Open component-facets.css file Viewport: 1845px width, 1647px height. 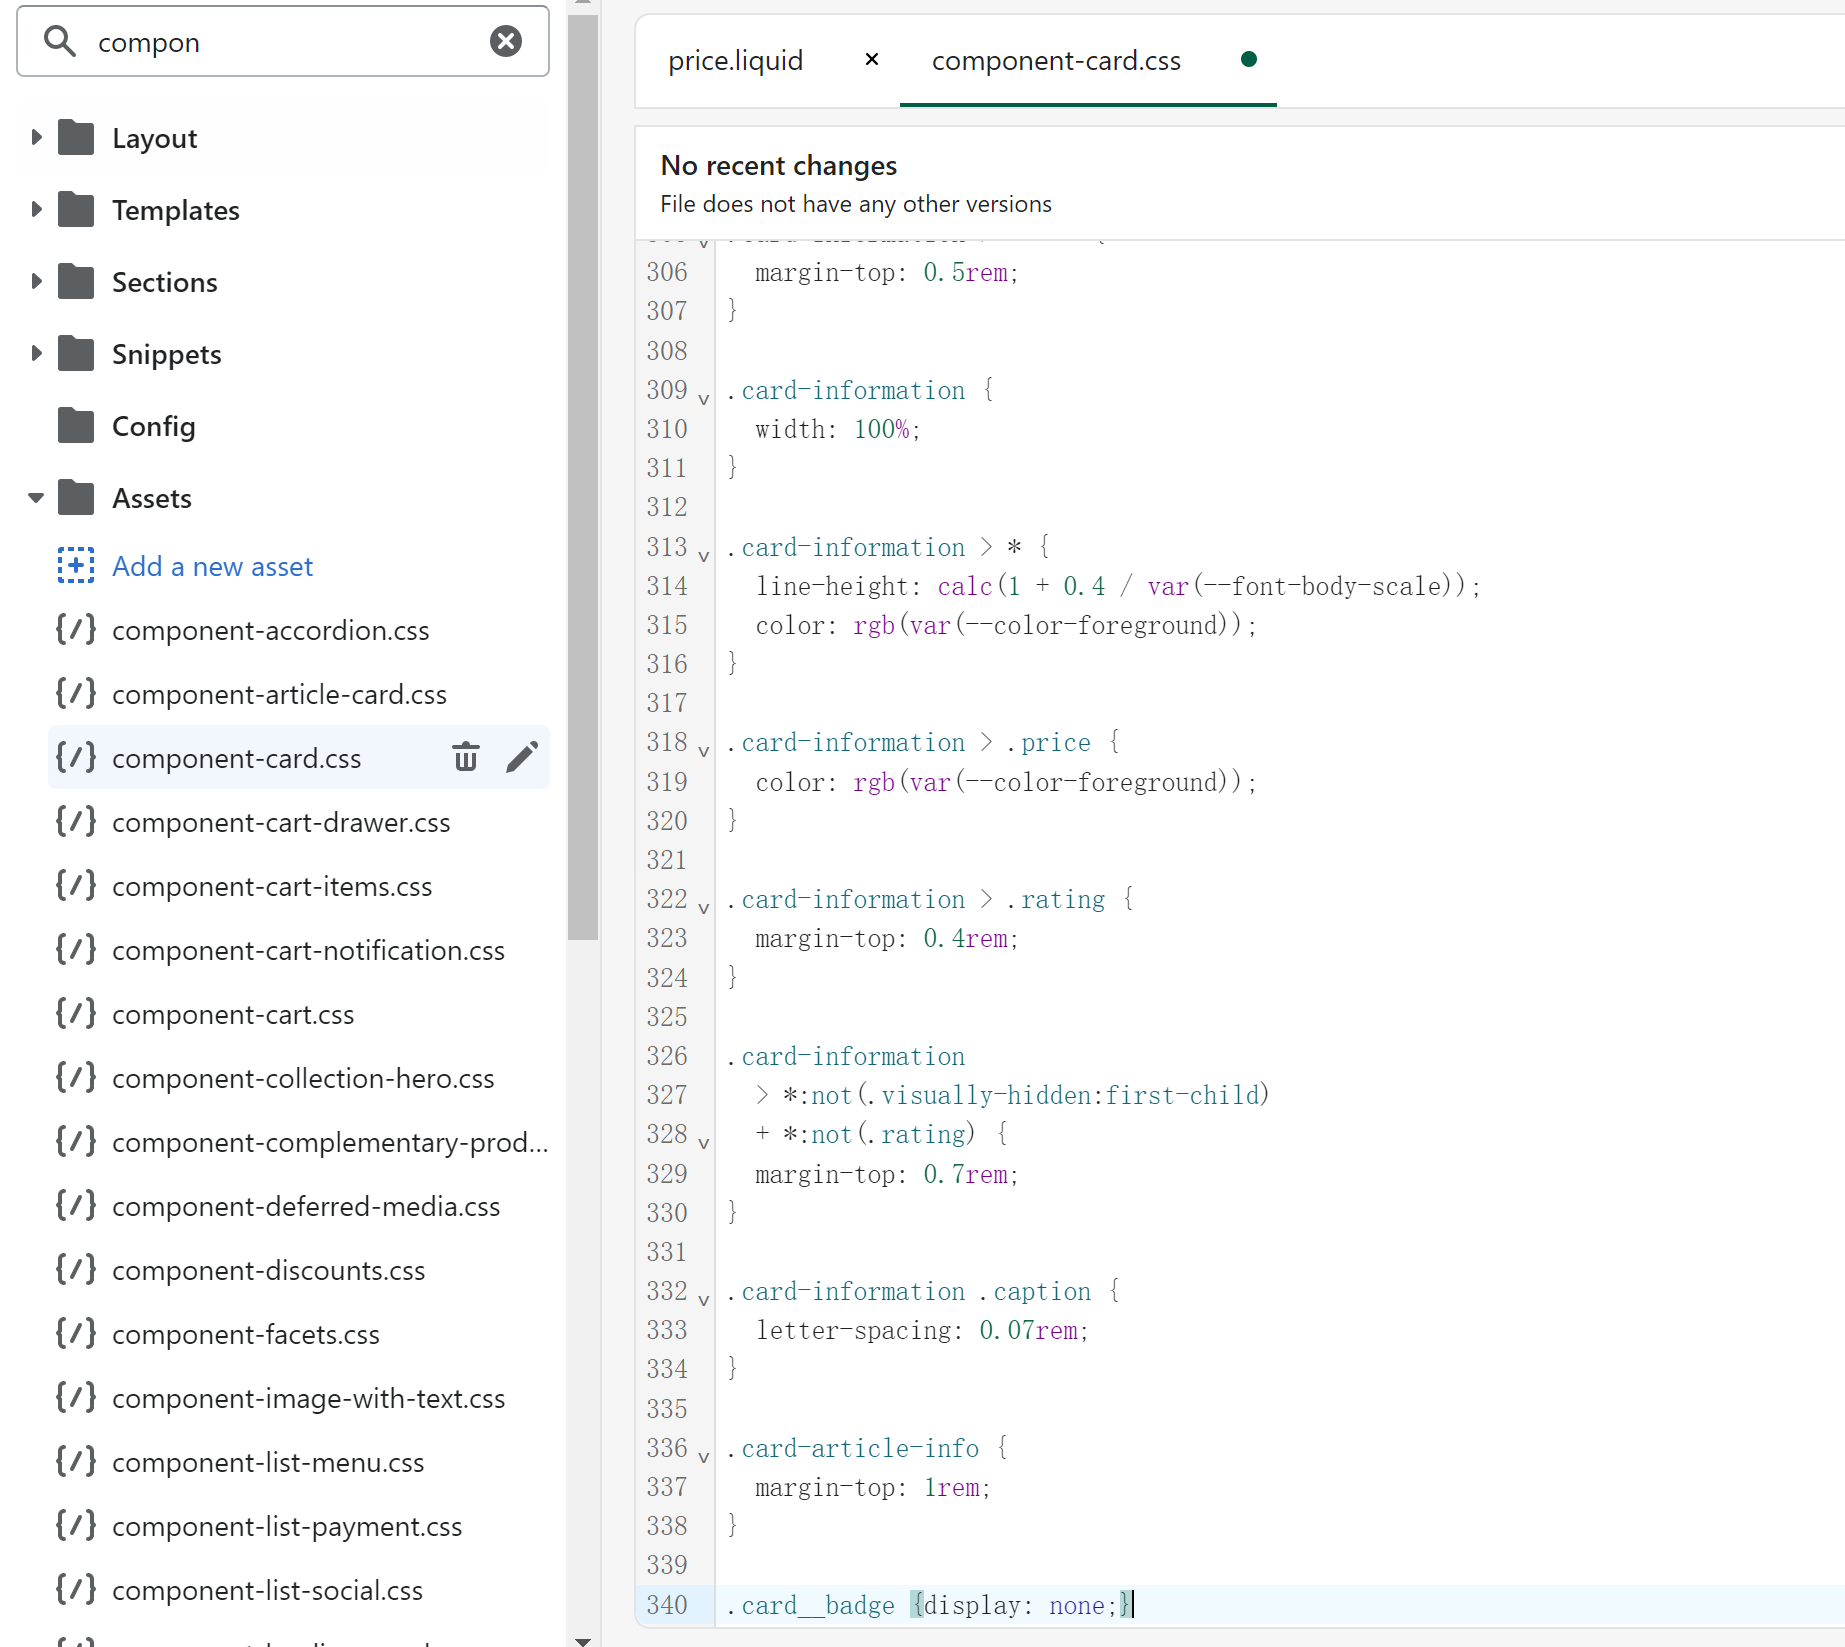[246, 1335]
